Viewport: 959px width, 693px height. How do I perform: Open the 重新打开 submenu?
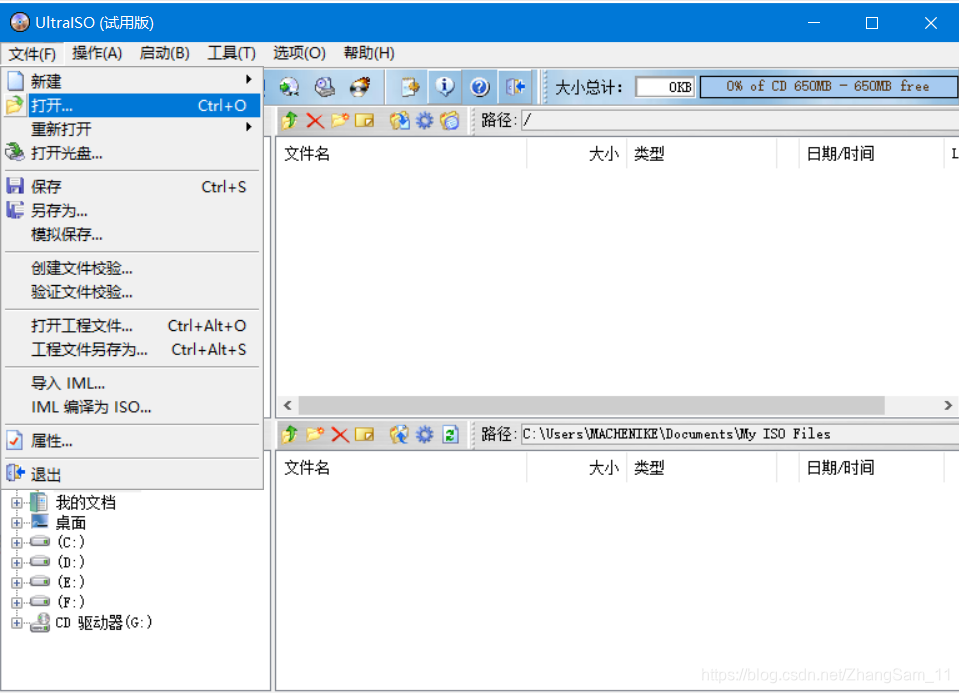click(132, 128)
